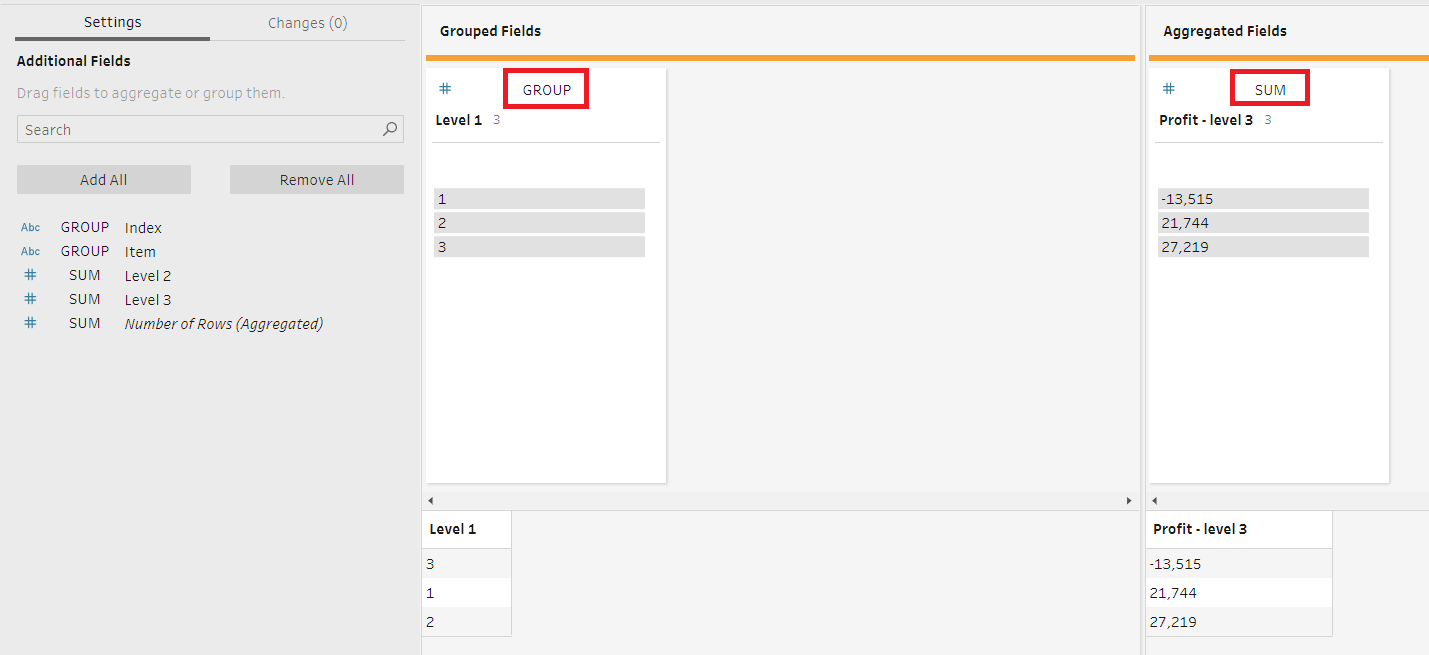Click left scroll arrow under Grouped Fields
1429x655 pixels.
point(431,500)
